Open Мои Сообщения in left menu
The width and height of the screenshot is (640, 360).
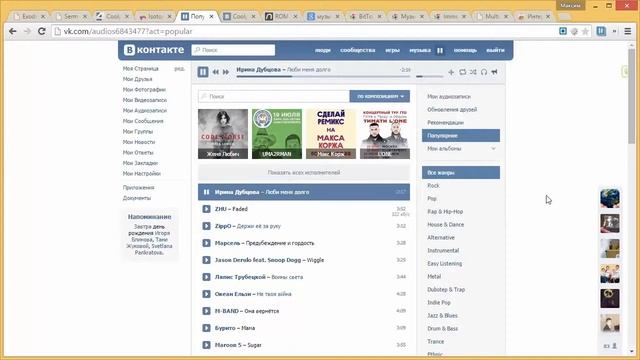[x=143, y=121]
